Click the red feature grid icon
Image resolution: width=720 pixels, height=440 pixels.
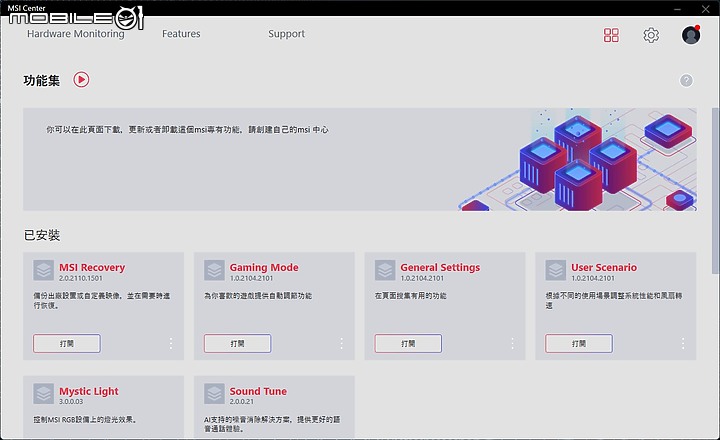pyautogui.click(x=611, y=35)
